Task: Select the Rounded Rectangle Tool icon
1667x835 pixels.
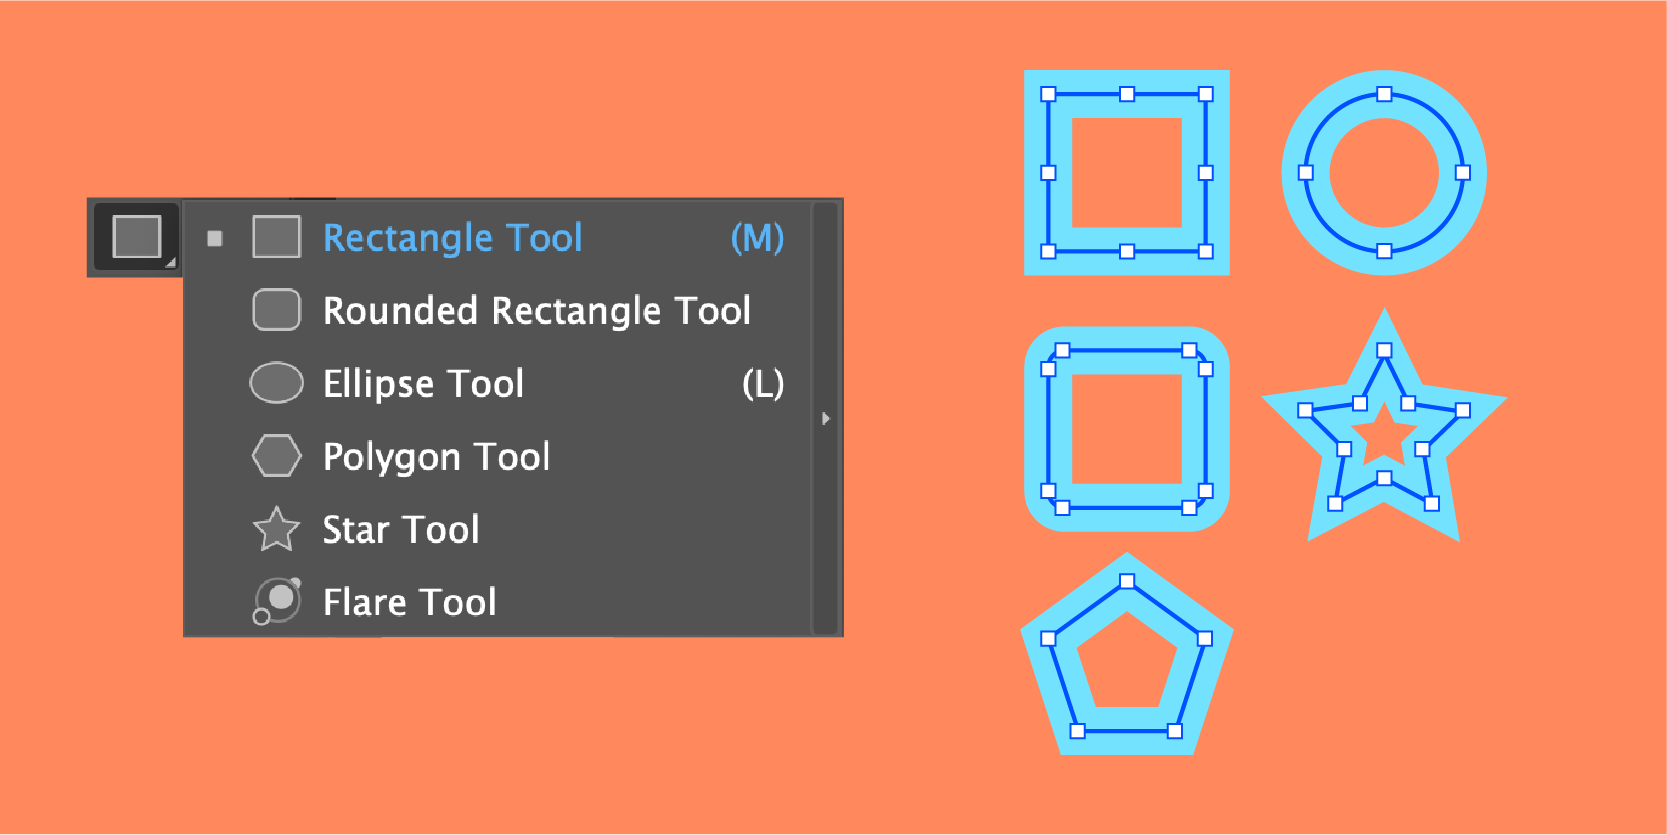Action: pos(276,310)
